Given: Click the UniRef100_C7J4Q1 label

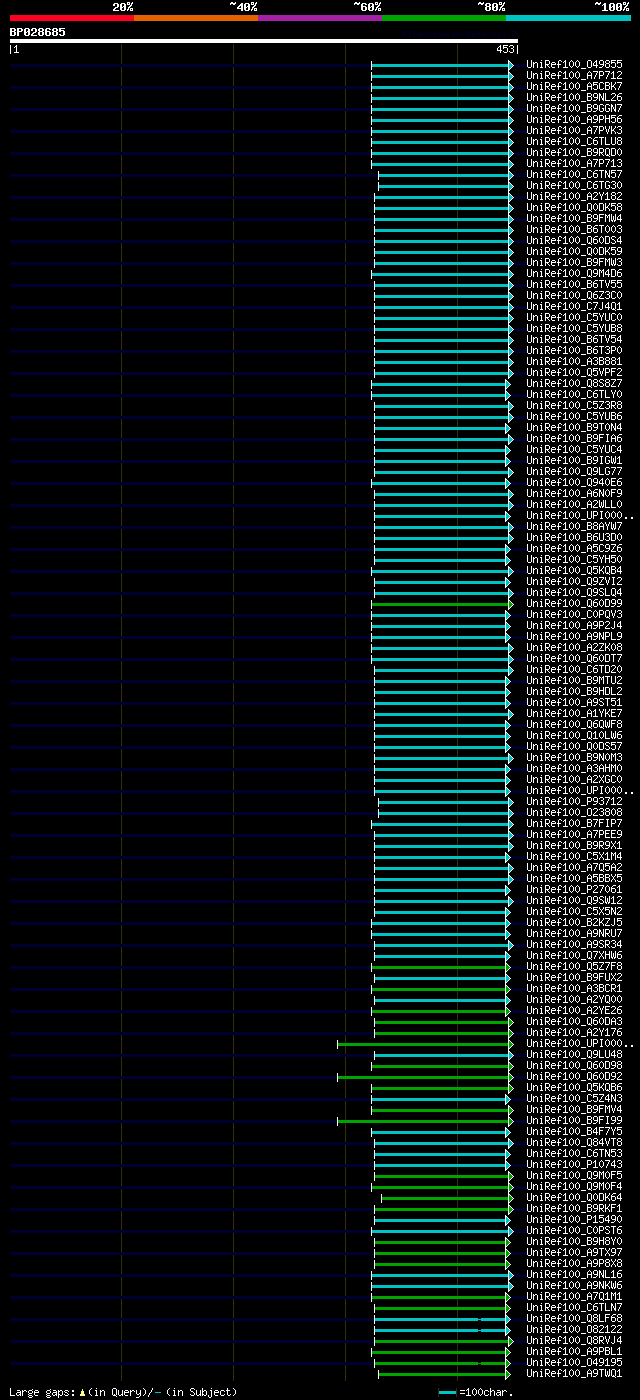Looking at the screenshot, I should [x=574, y=306].
